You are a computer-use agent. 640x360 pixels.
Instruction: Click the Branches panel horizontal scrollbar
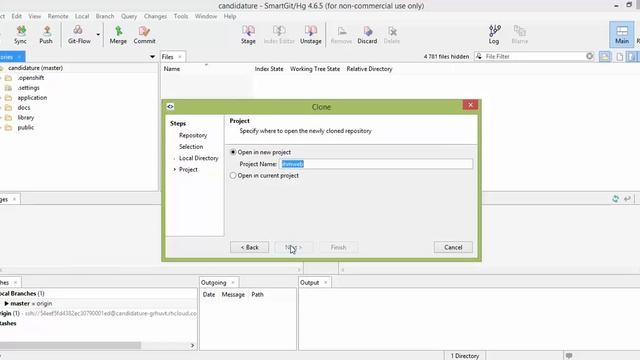pyautogui.click(x=70, y=345)
